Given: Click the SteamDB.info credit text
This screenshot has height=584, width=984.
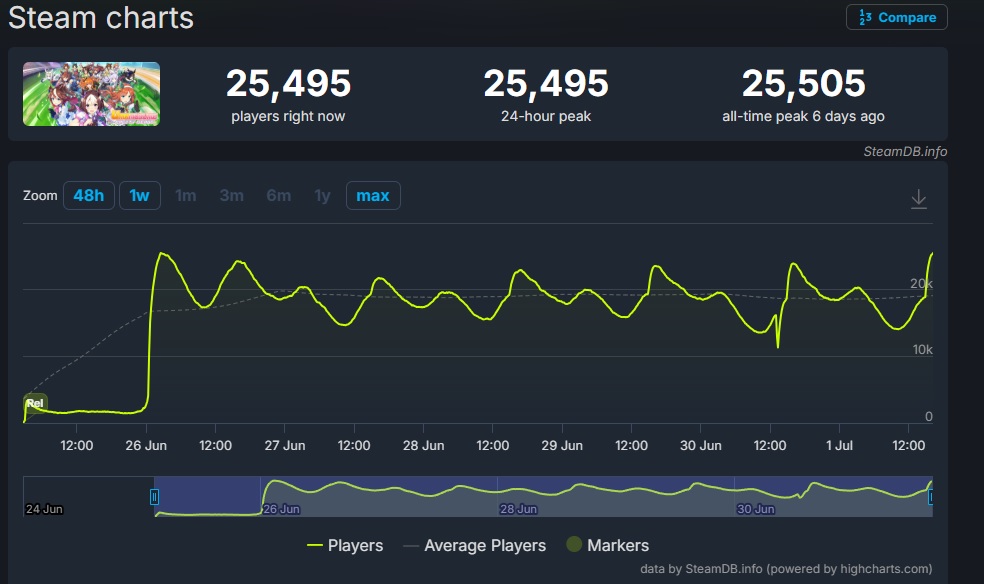Looking at the screenshot, I should [905, 152].
